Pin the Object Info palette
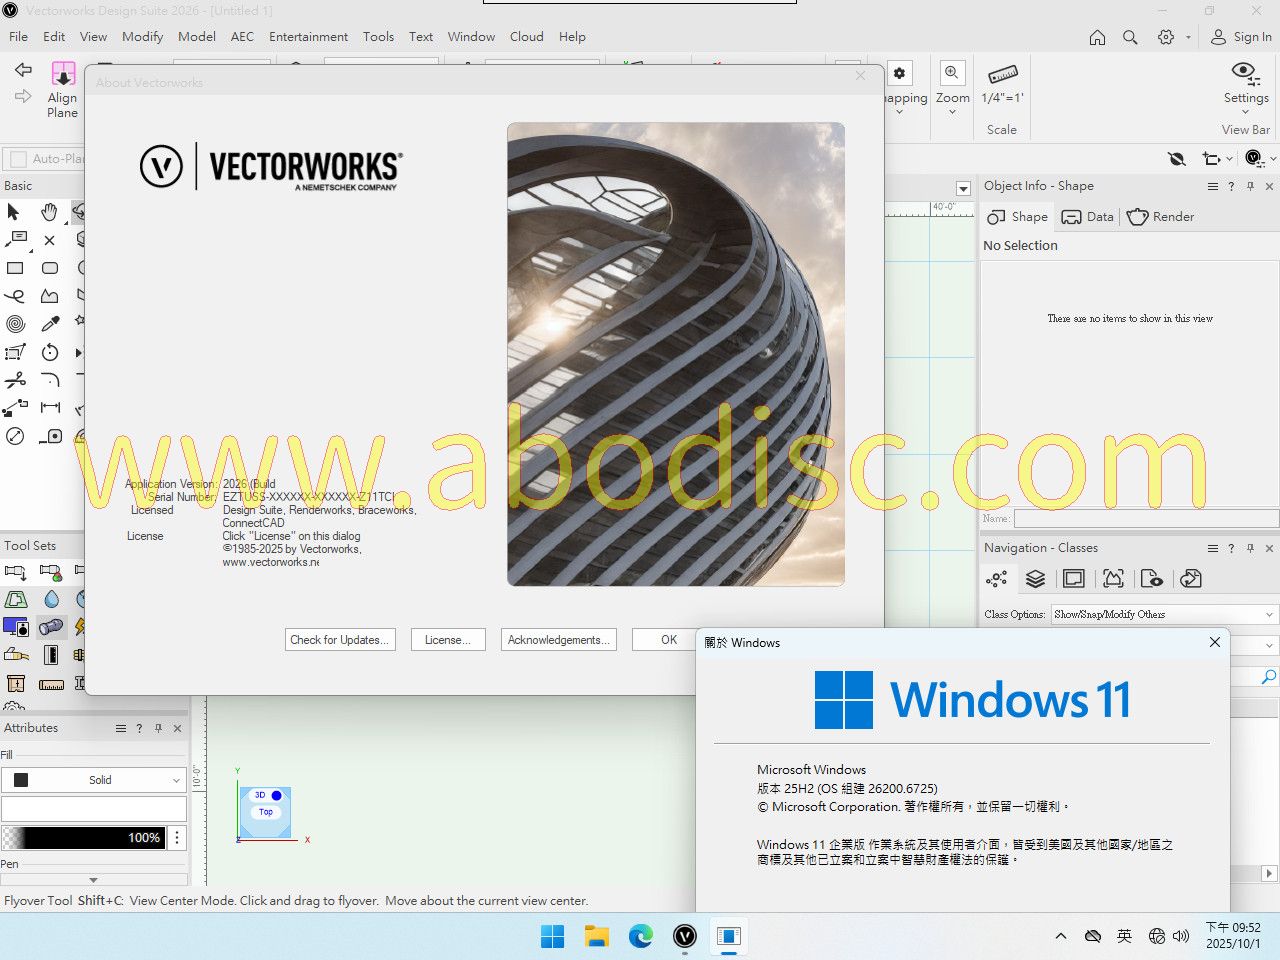Screen dimensions: 1280x960 tap(1250, 186)
